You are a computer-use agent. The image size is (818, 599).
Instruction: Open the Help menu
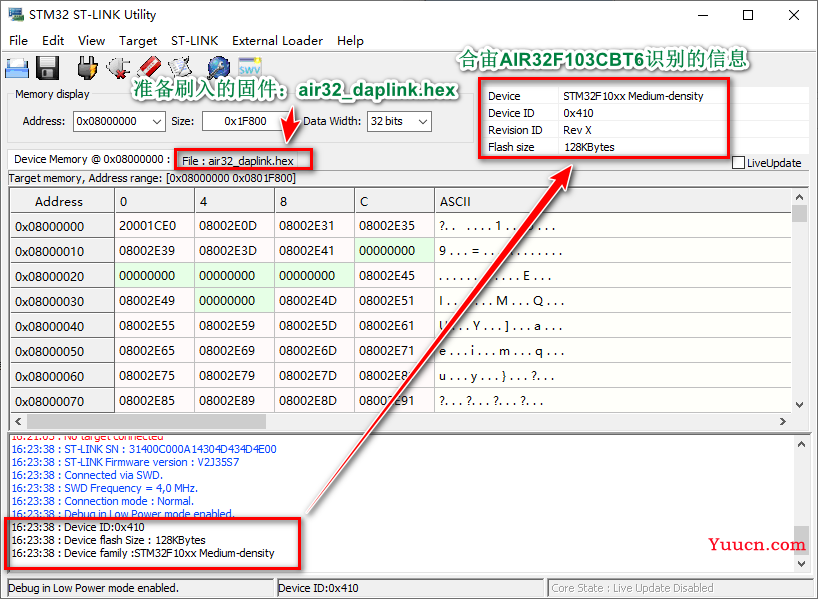[350, 41]
